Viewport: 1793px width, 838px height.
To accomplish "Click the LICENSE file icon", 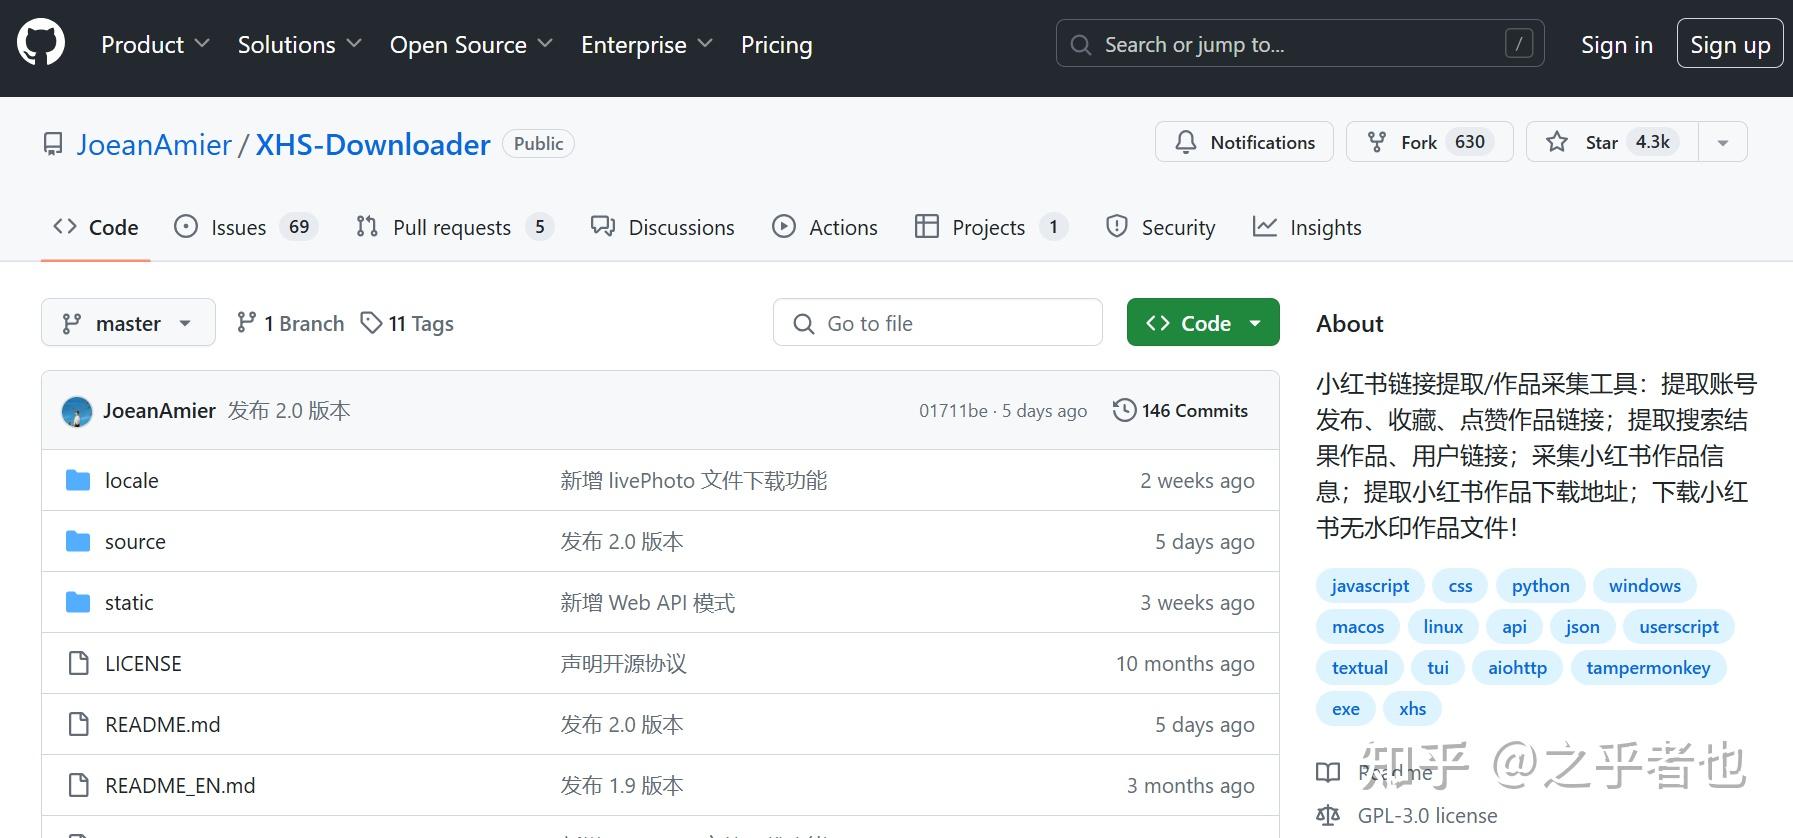I will pyautogui.click(x=78, y=664).
